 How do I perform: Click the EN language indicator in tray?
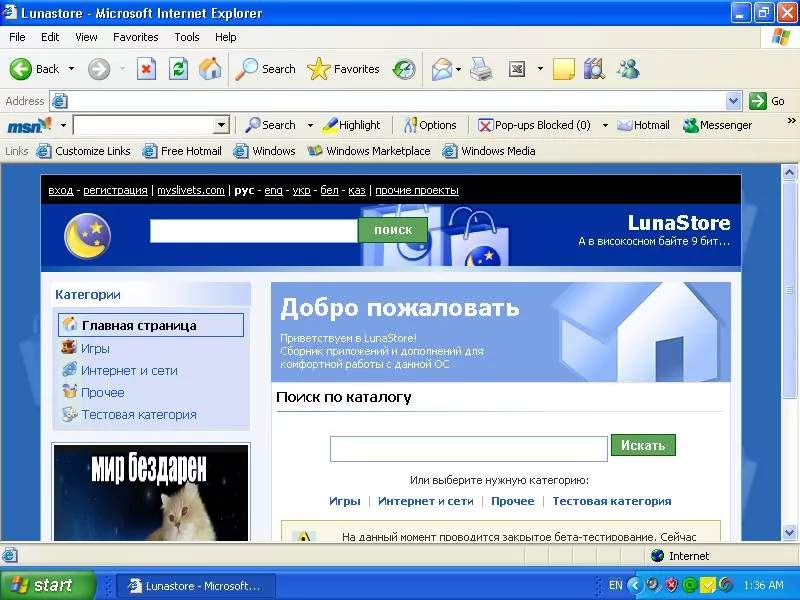point(616,585)
